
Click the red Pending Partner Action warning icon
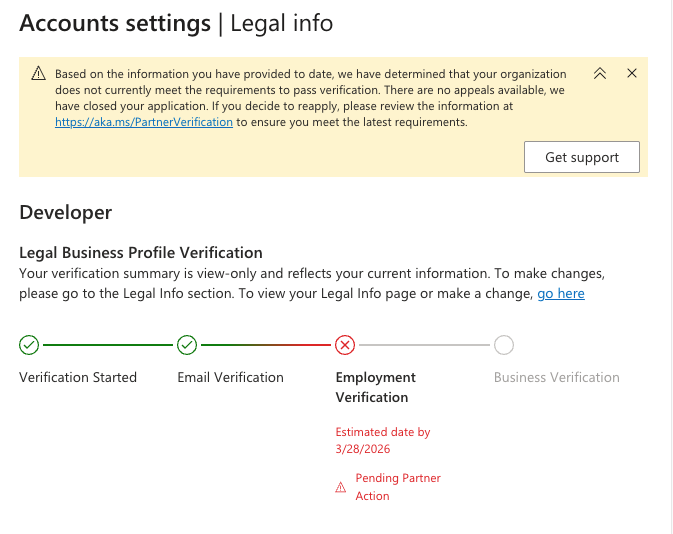[341, 487]
